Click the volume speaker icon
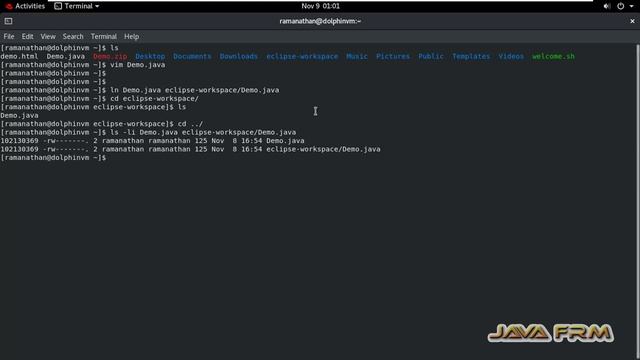The height and width of the screenshot is (360, 640). [x=607, y=6]
